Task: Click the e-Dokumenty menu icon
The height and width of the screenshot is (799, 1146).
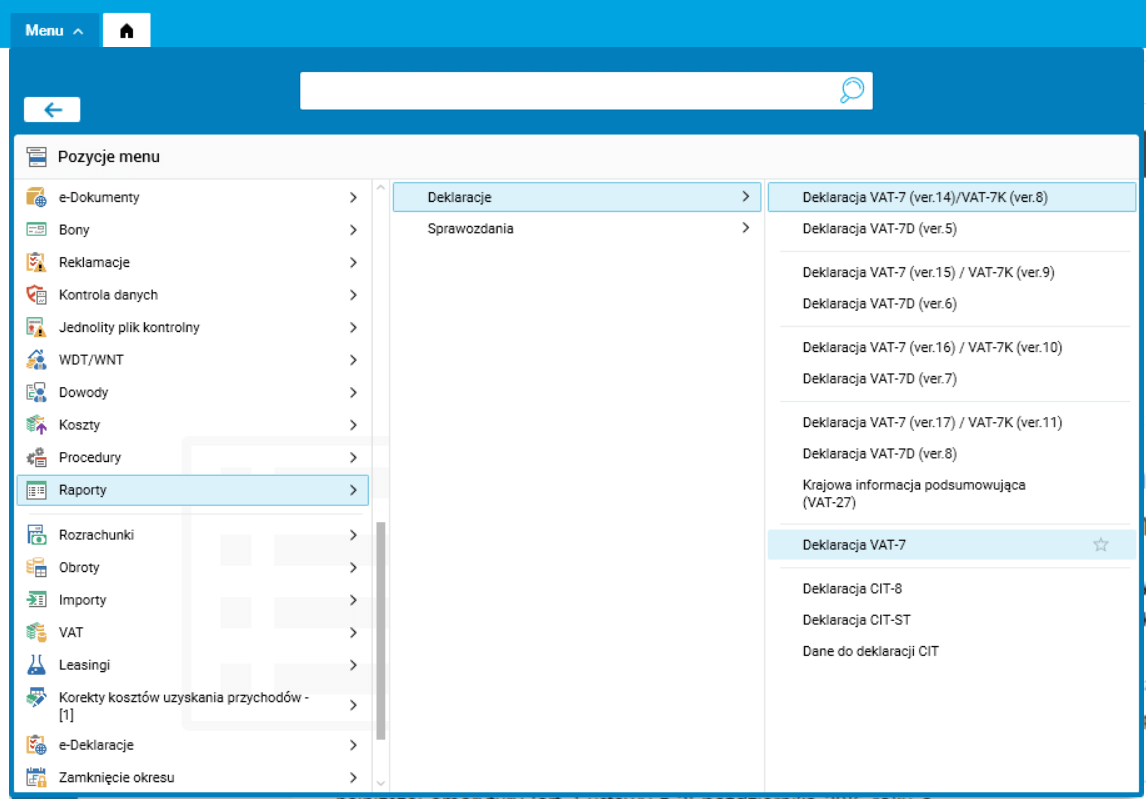Action: [x=36, y=197]
